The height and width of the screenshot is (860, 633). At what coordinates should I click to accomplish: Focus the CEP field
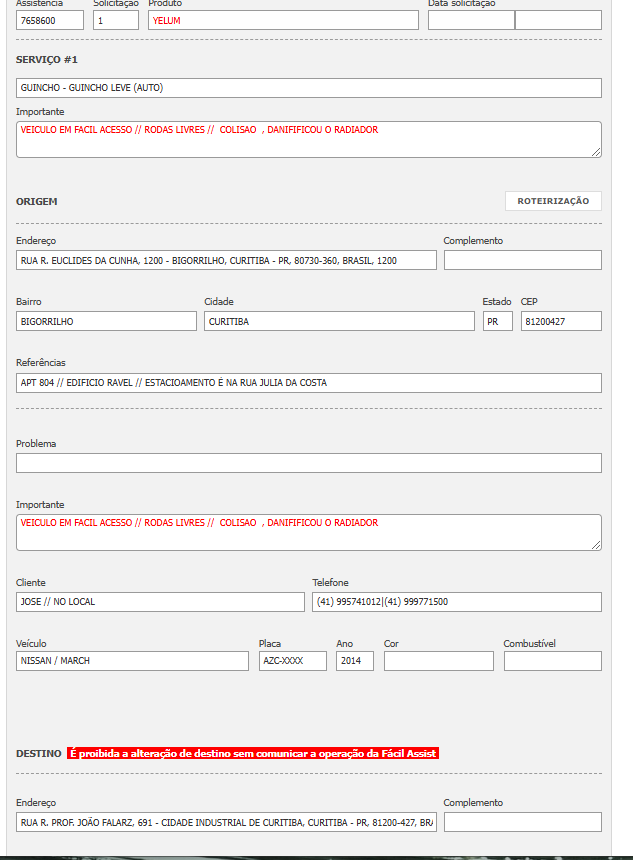[x=560, y=321]
